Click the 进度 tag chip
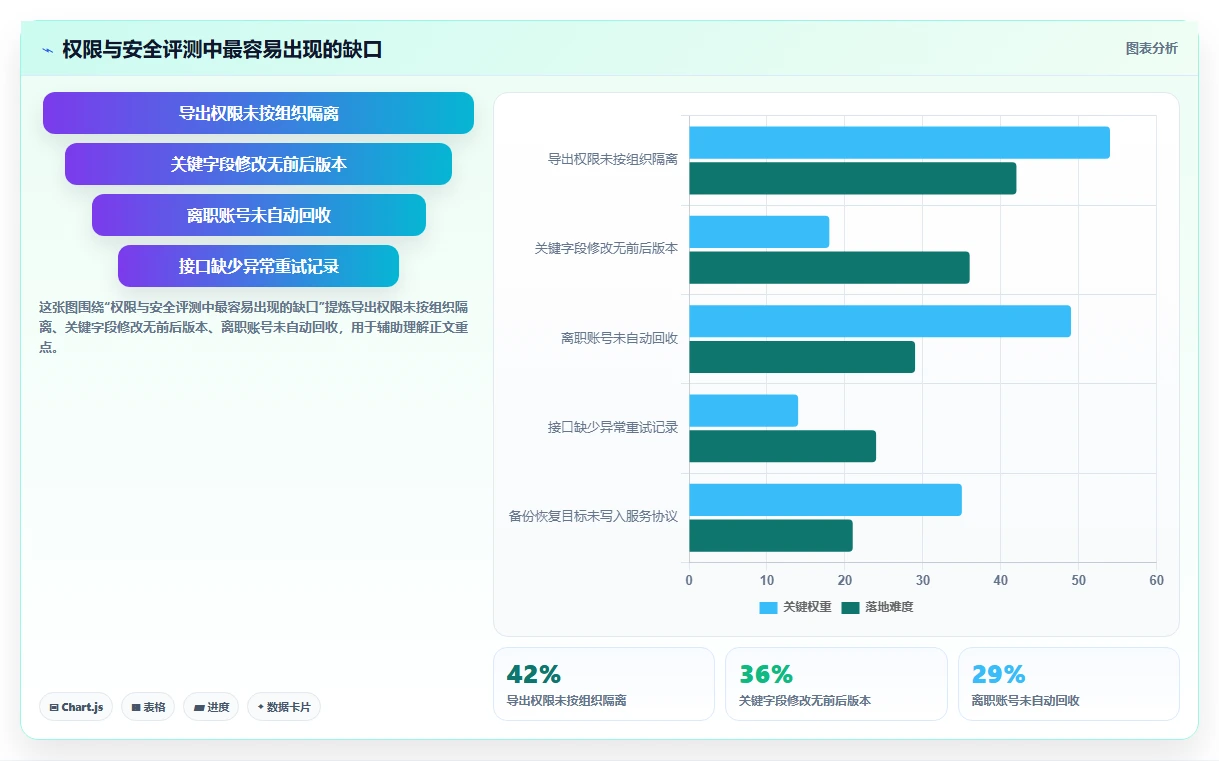Viewport: 1219px width, 761px height. pyautogui.click(x=211, y=707)
